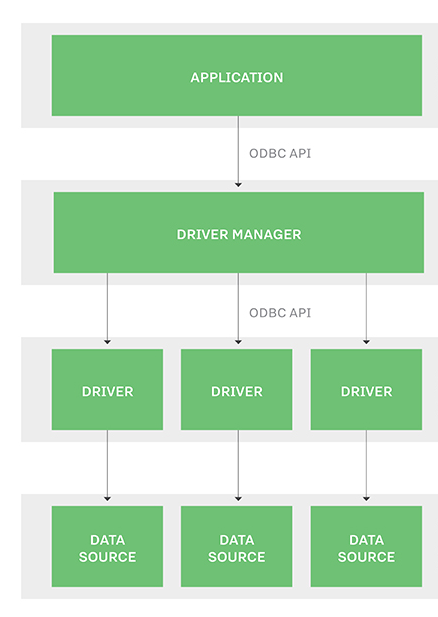Click arrowhead pointing into left DATA SOURCE
The image size is (438, 617).
point(107,499)
